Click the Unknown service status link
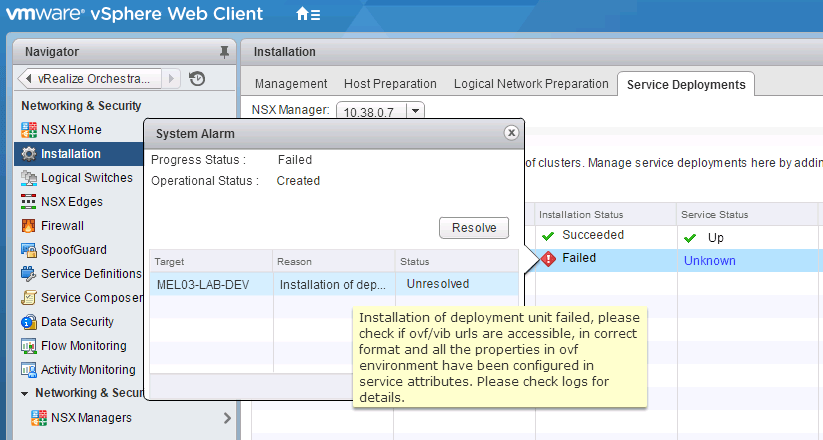Image resolution: width=823 pixels, height=440 pixels. [x=710, y=261]
